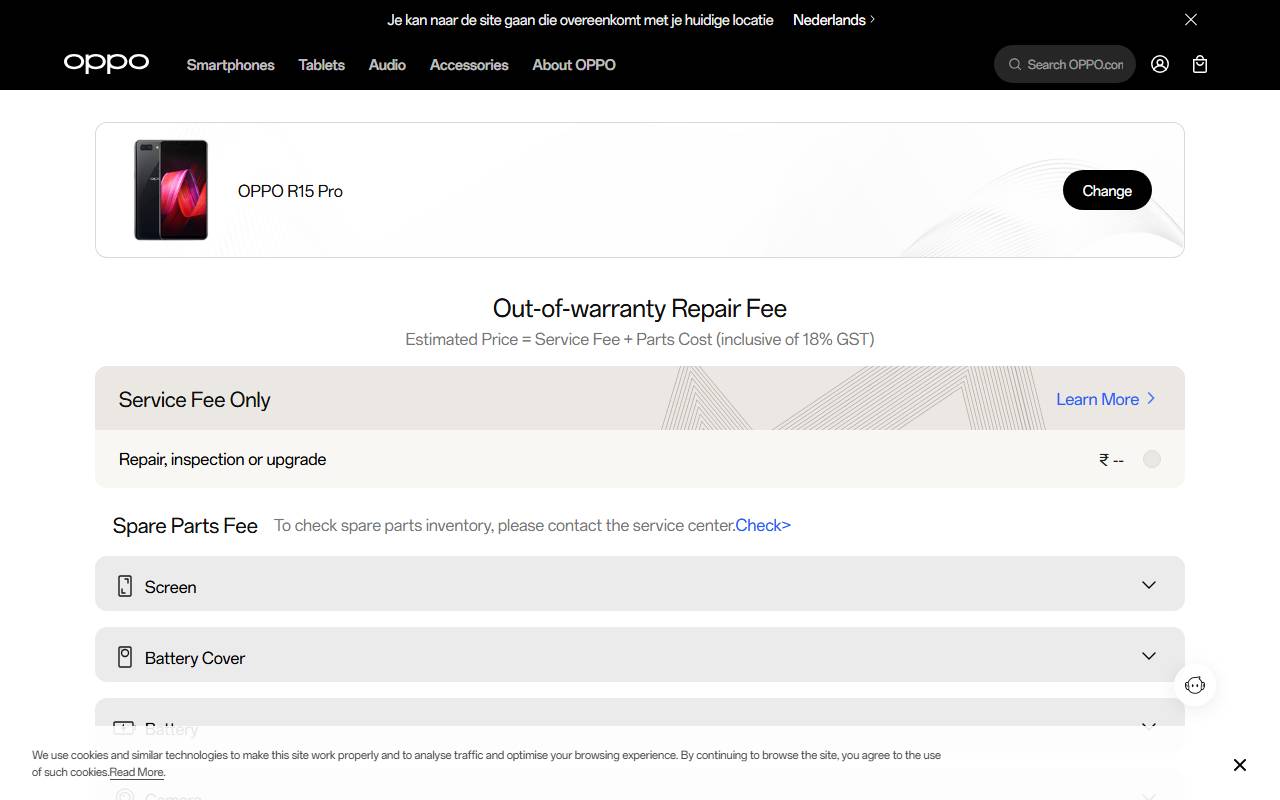
Task: Click the Check> spare parts inventory link
Action: tap(763, 525)
